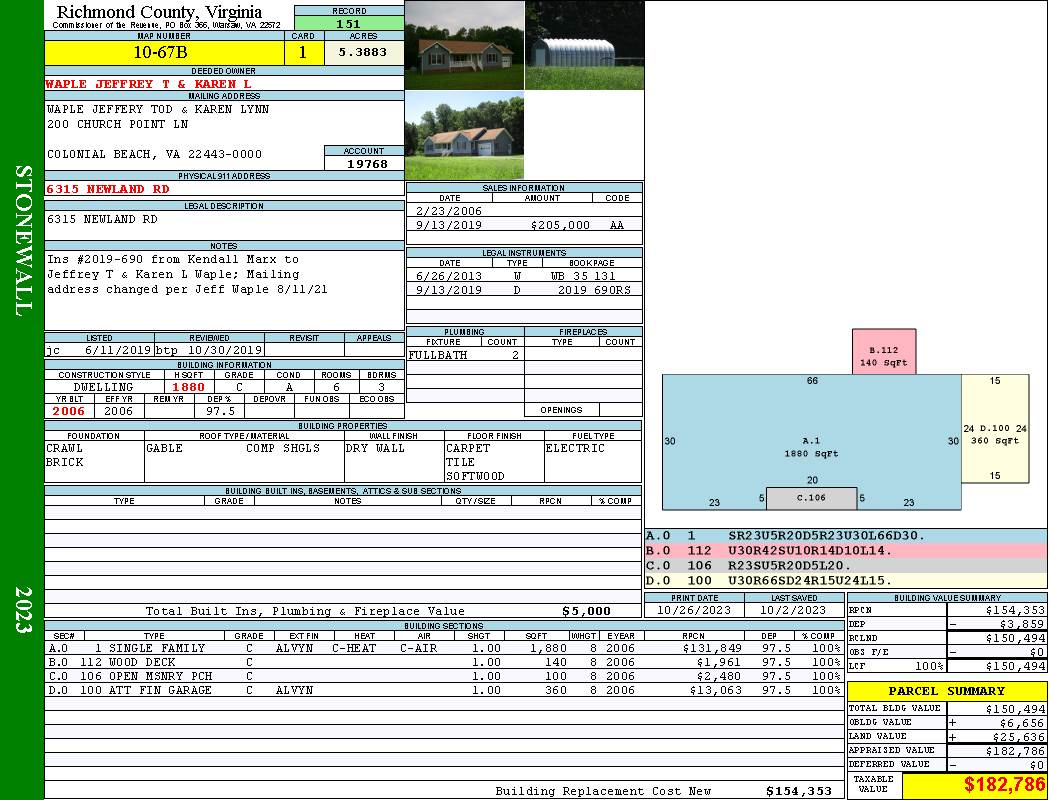
Task: Click the gray C.106 porch area
Action: pos(811,498)
